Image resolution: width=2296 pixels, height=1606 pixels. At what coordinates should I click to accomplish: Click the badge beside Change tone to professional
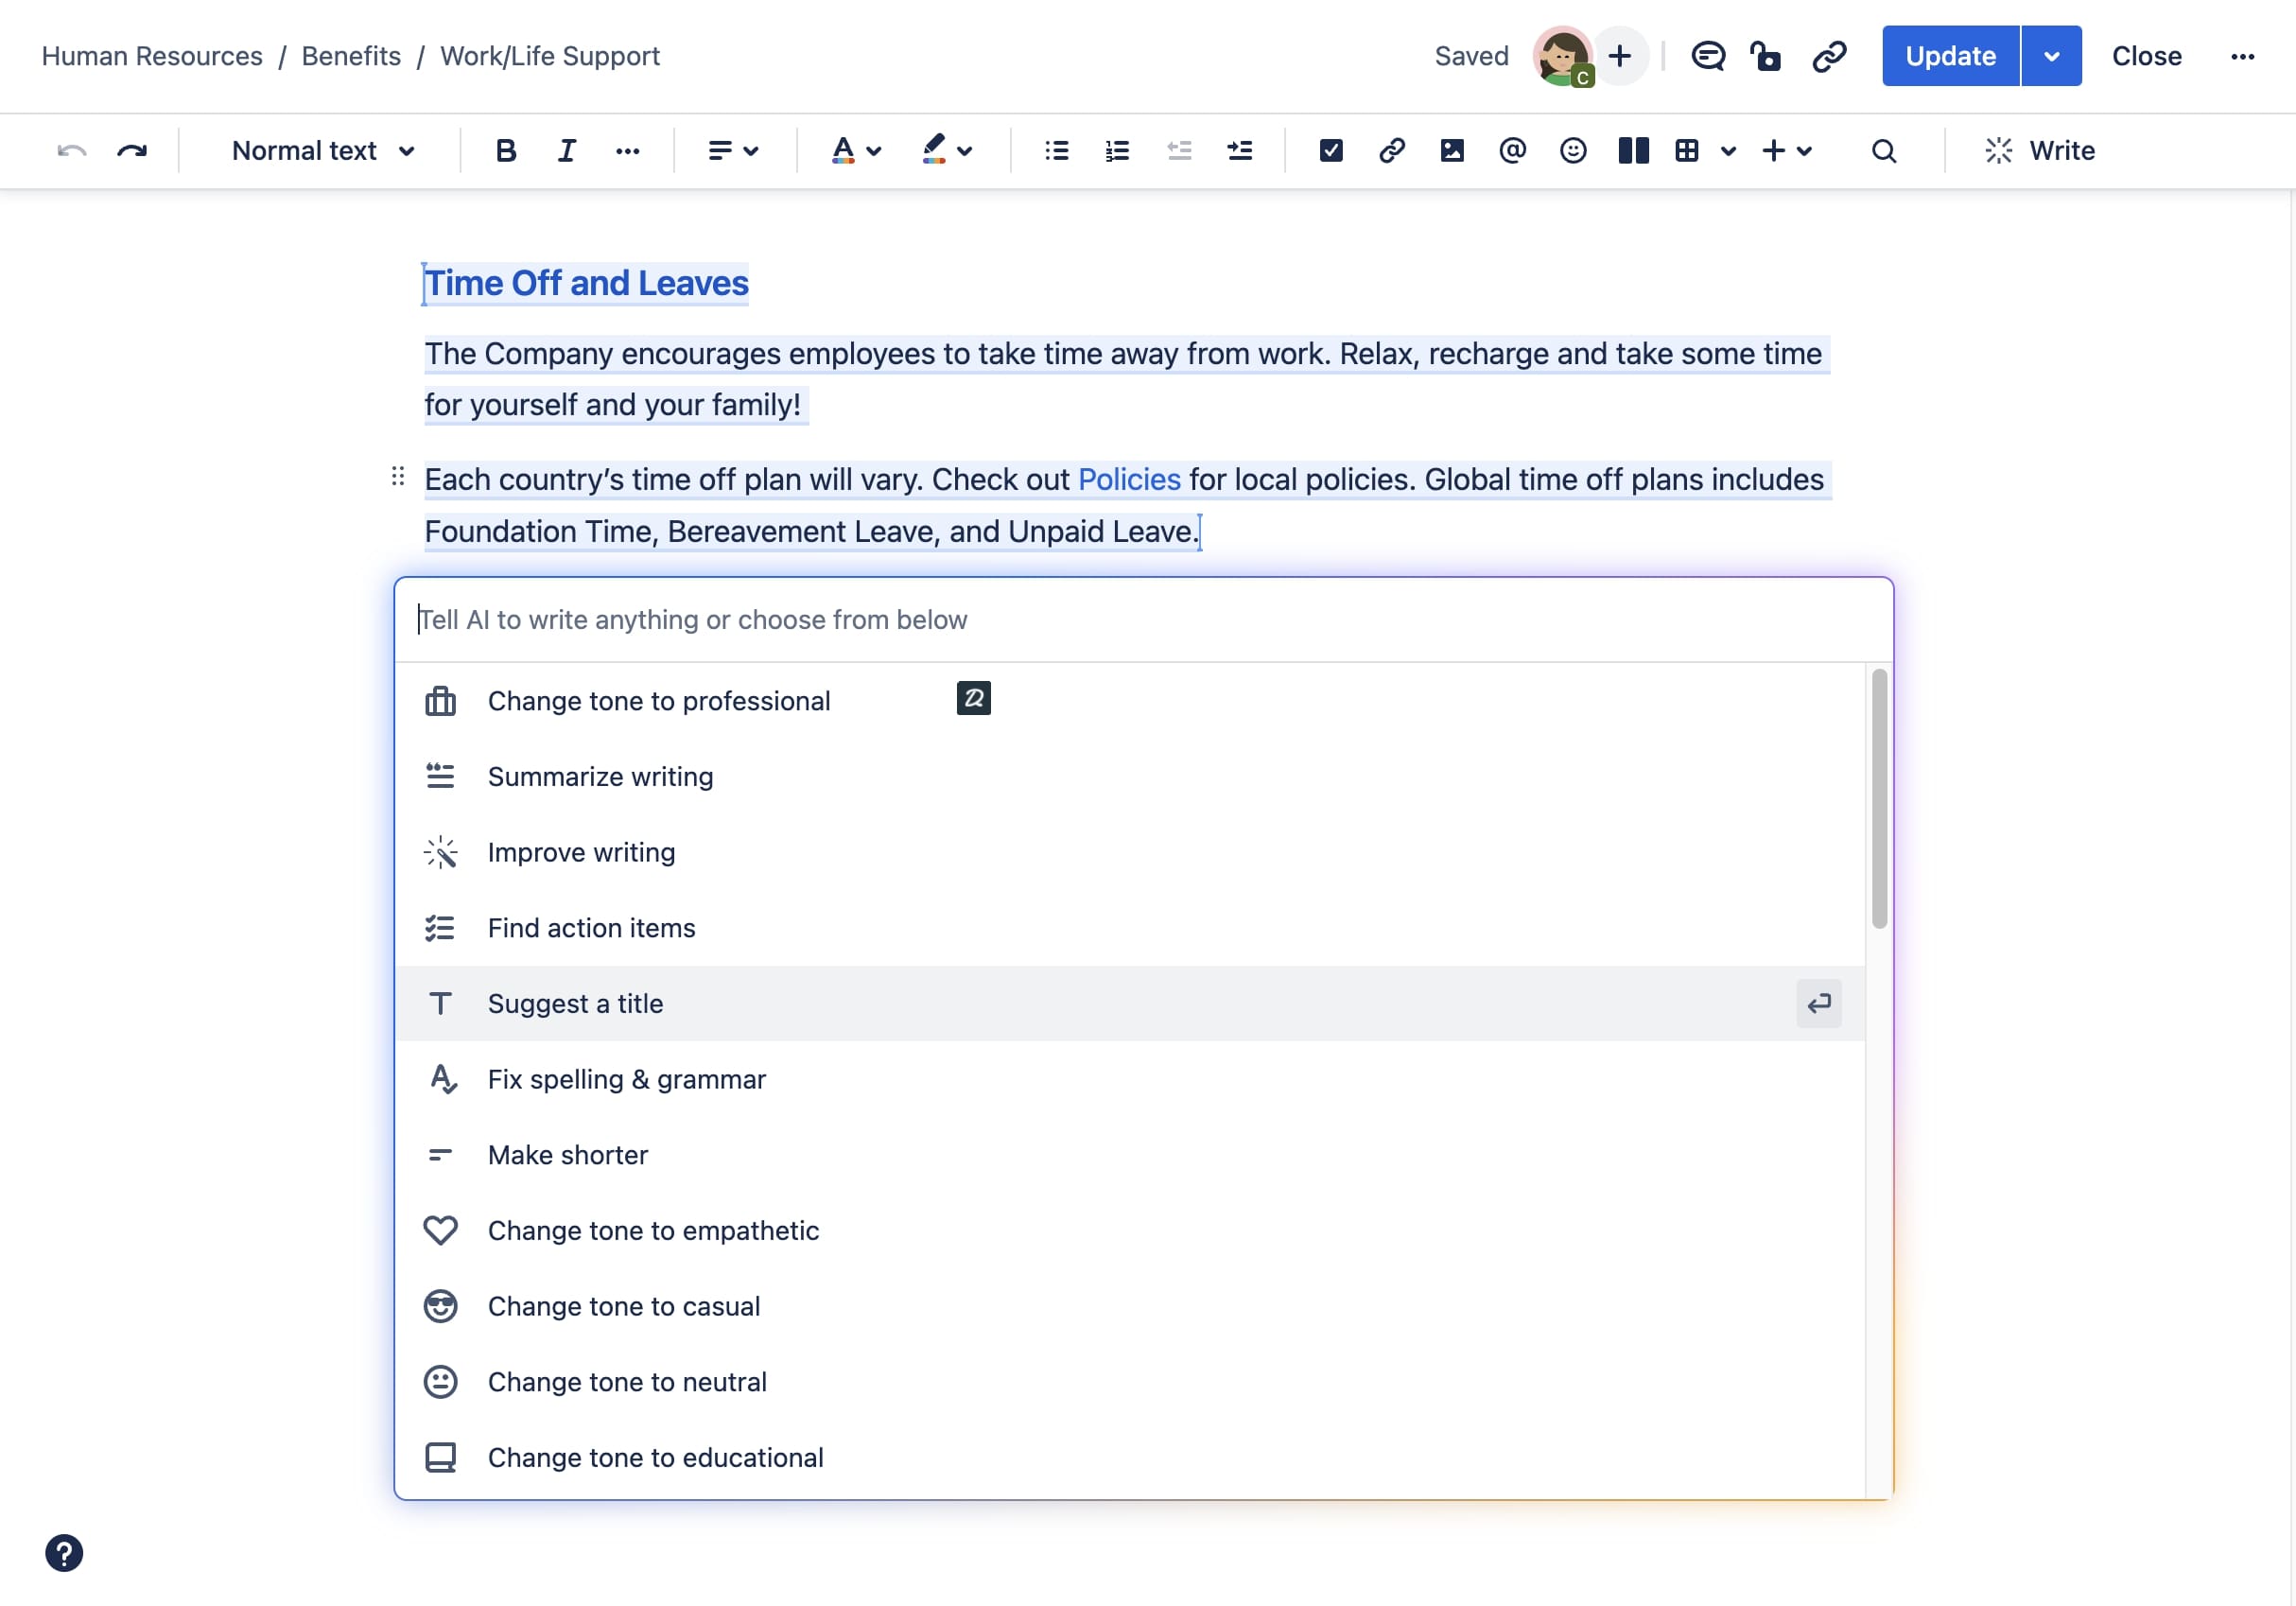click(973, 698)
